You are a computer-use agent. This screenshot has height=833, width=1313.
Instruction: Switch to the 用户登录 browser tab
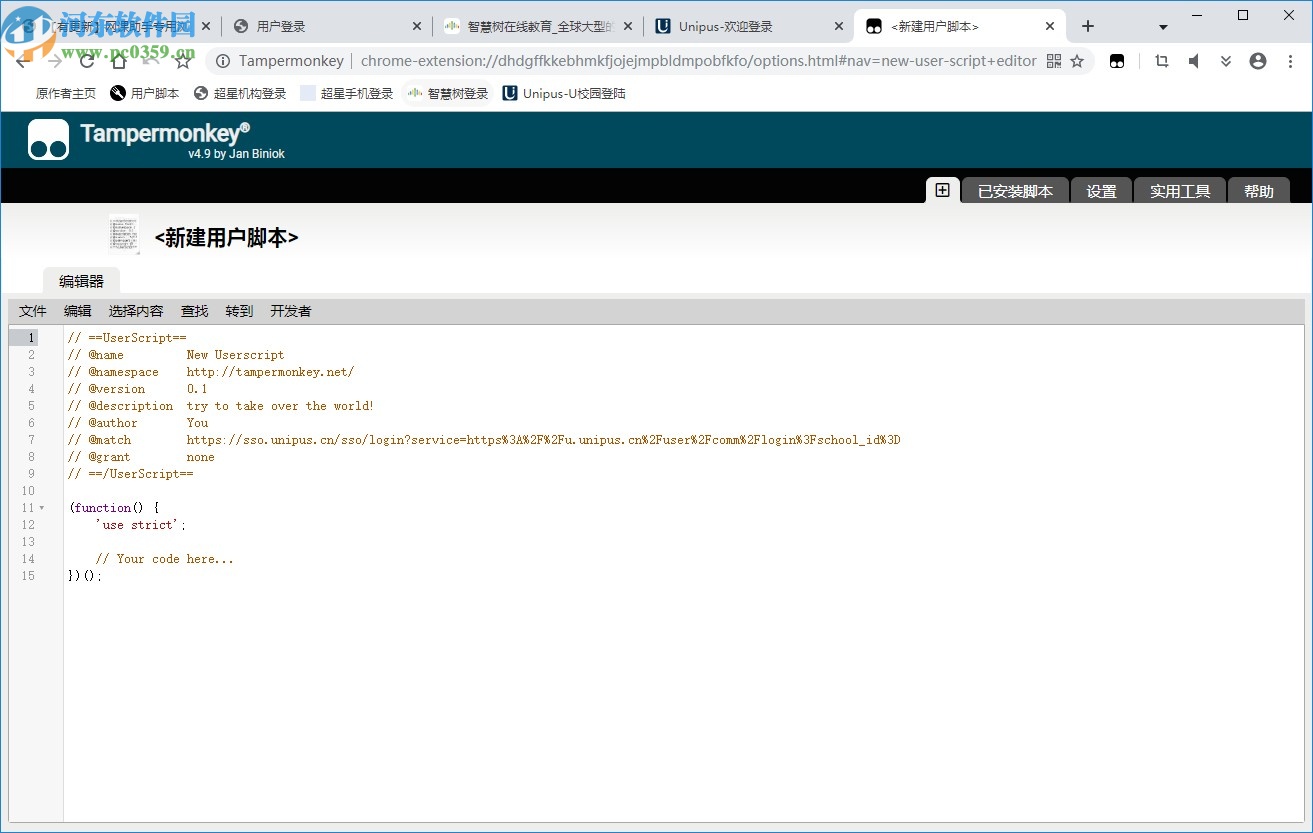(x=327, y=26)
